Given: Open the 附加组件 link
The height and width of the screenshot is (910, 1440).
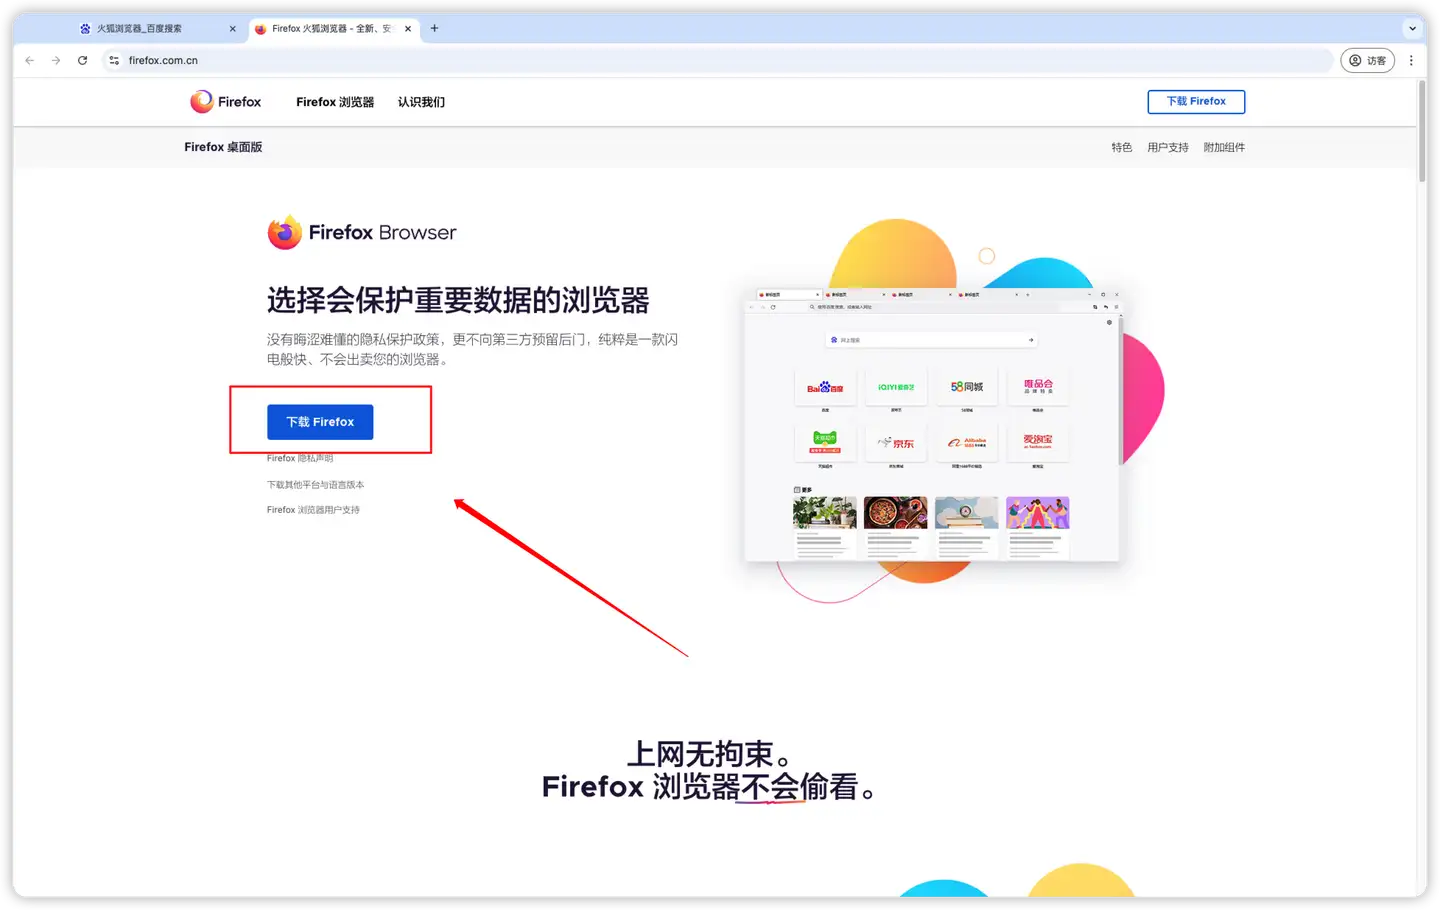Looking at the screenshot, I should 1224,147.
